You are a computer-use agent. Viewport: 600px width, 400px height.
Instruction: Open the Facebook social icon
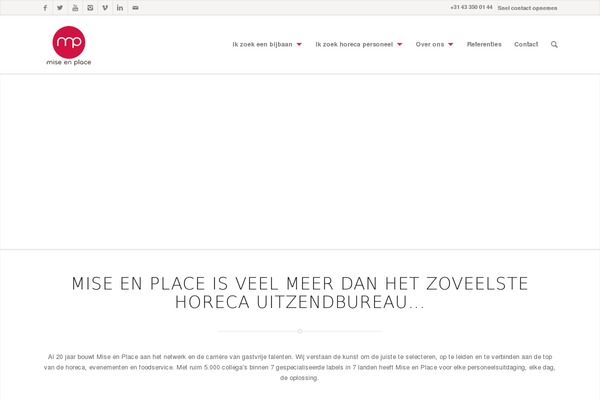(45, 8)
